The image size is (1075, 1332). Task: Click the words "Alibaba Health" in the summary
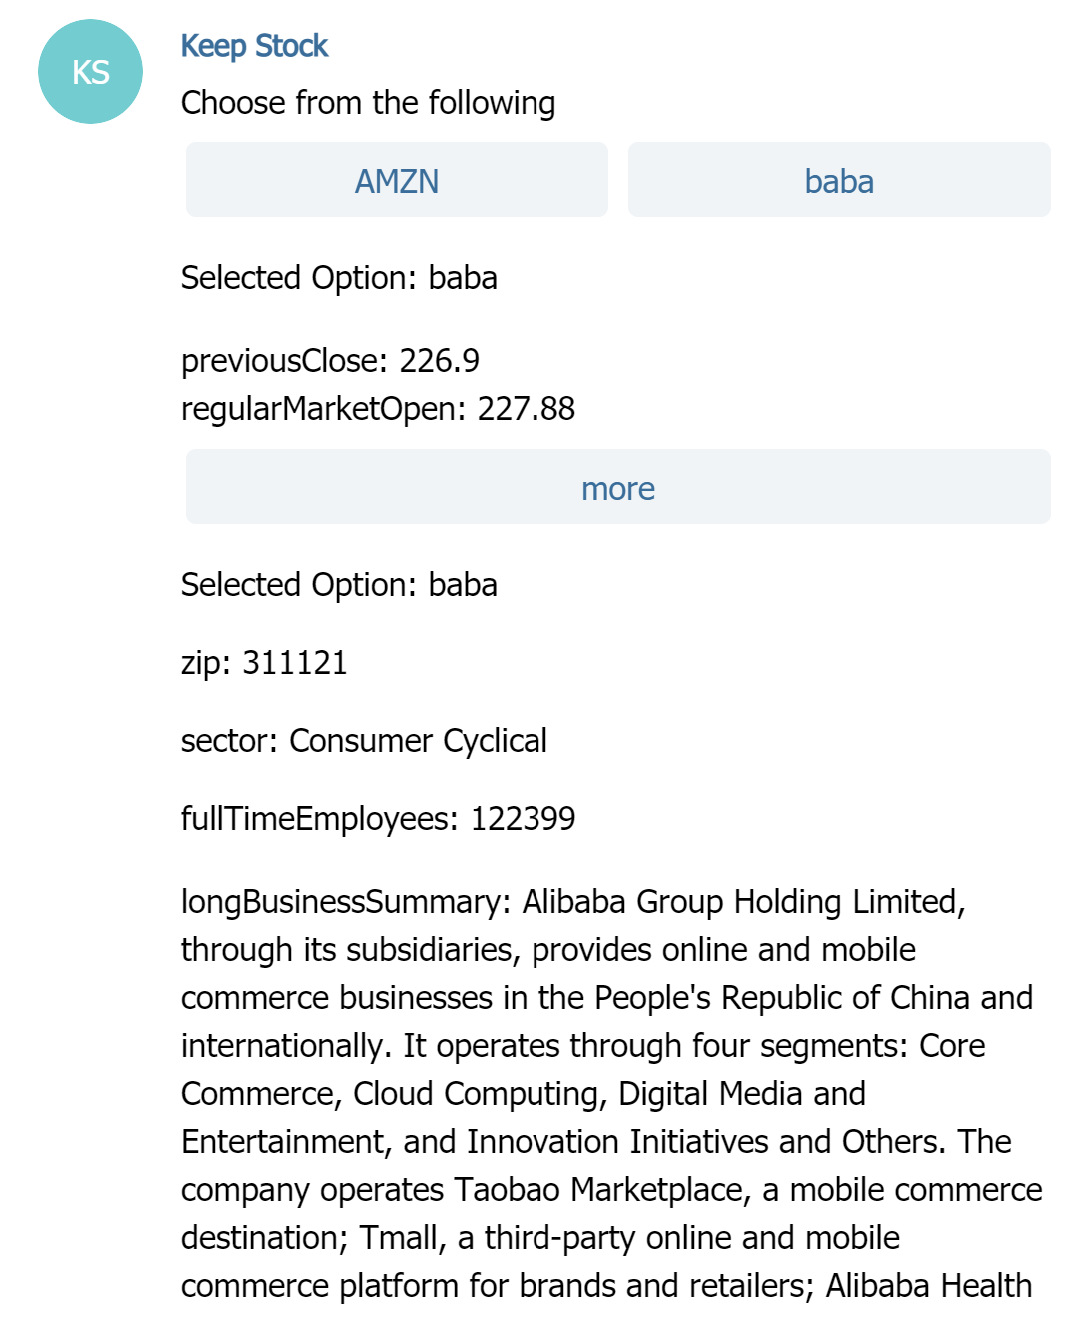point(928,1286)
